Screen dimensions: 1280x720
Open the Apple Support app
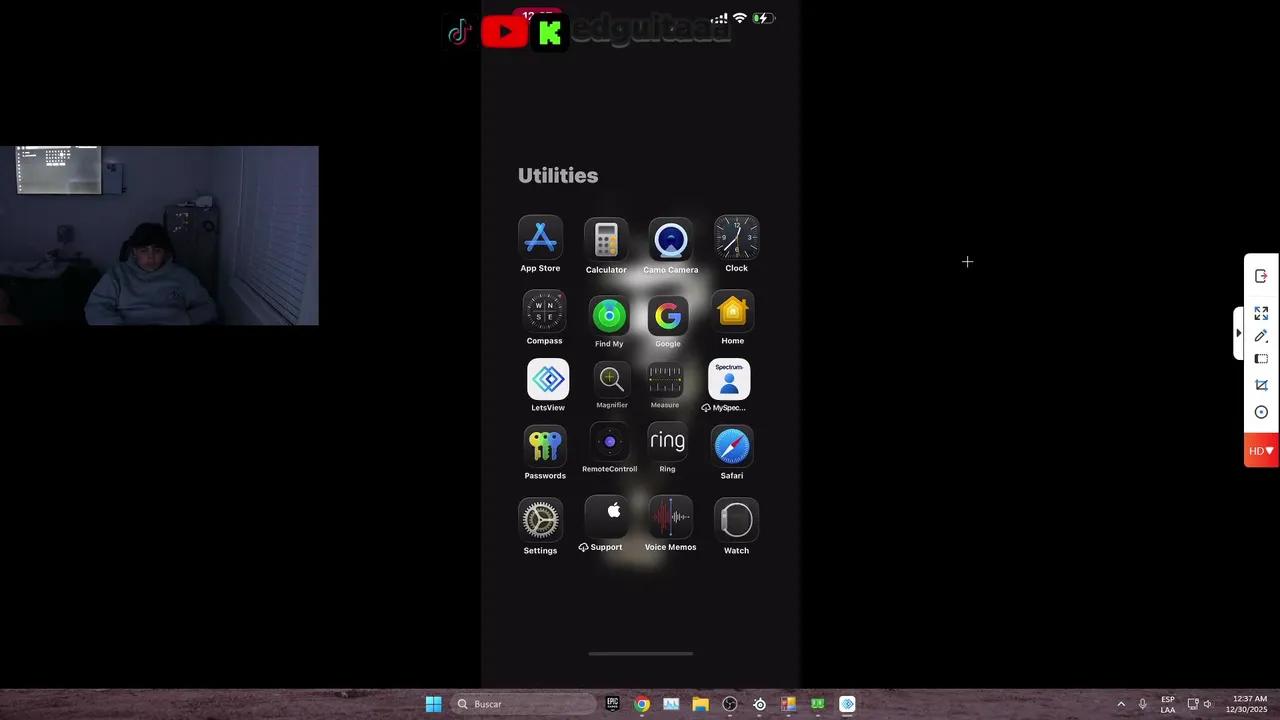[x=606, y=517]
